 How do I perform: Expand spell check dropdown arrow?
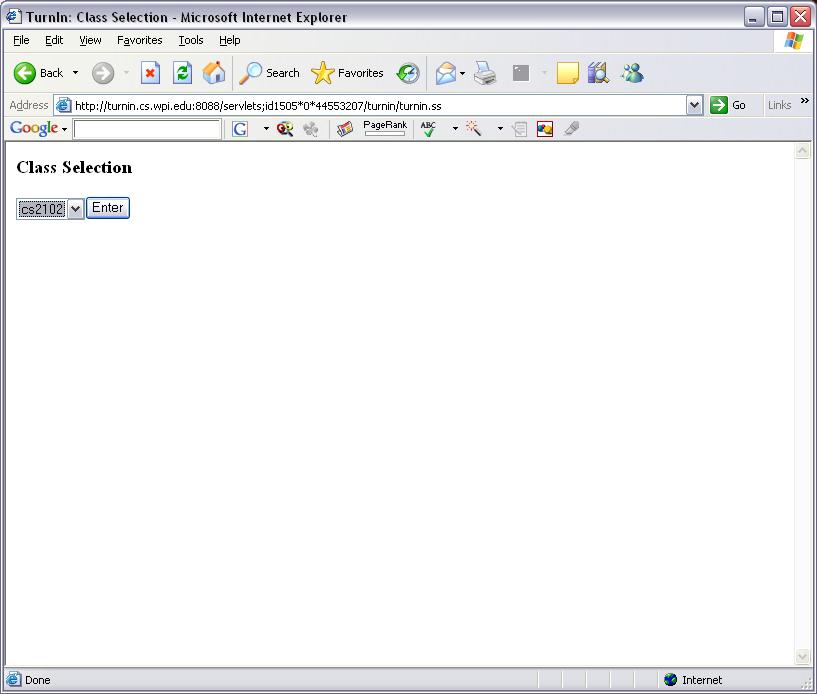[x=455, y=129]
